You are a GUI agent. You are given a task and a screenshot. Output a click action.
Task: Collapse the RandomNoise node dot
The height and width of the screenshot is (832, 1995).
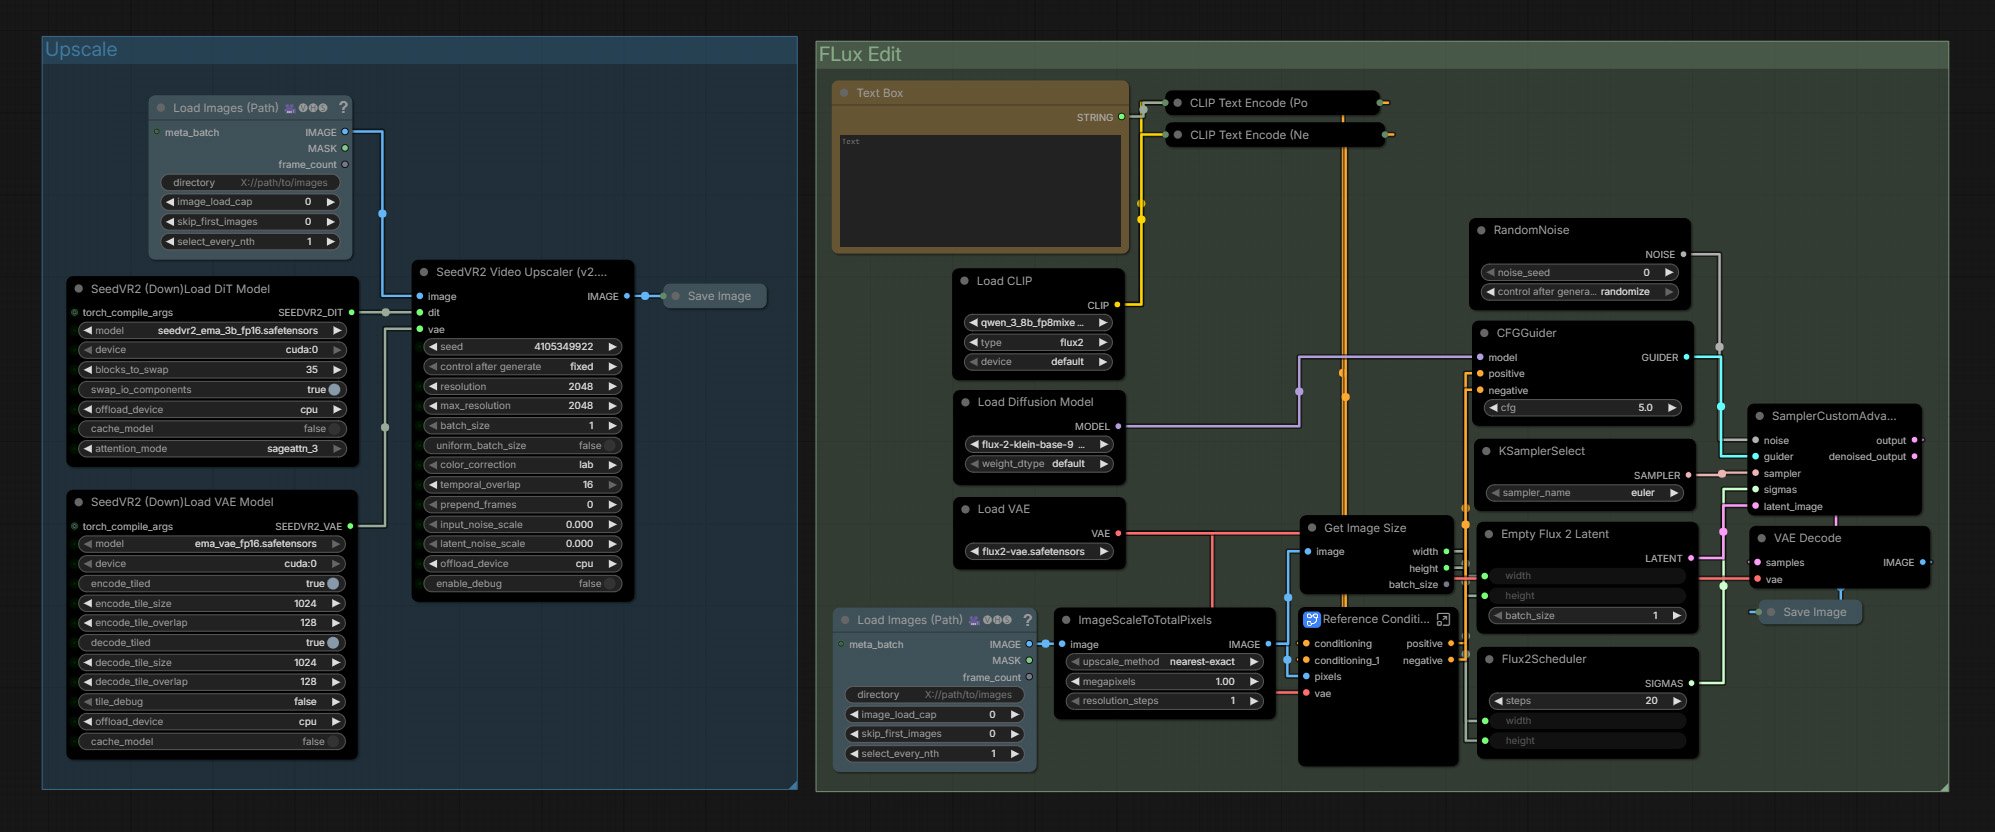1482,230
